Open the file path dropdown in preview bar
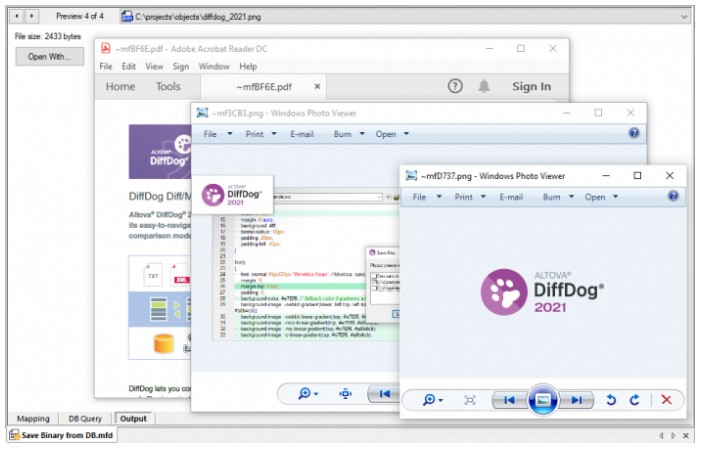The image size is (703, 450). click(x=684, y=17)
